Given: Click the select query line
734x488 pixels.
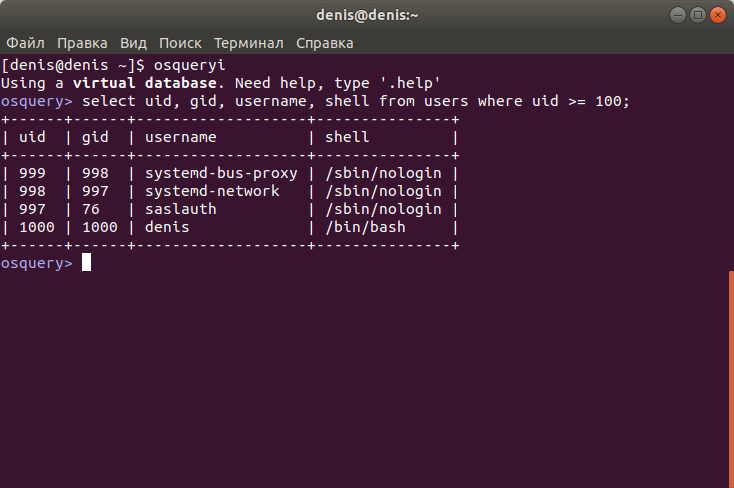Looking at the screenshot, I should point(356,101).
